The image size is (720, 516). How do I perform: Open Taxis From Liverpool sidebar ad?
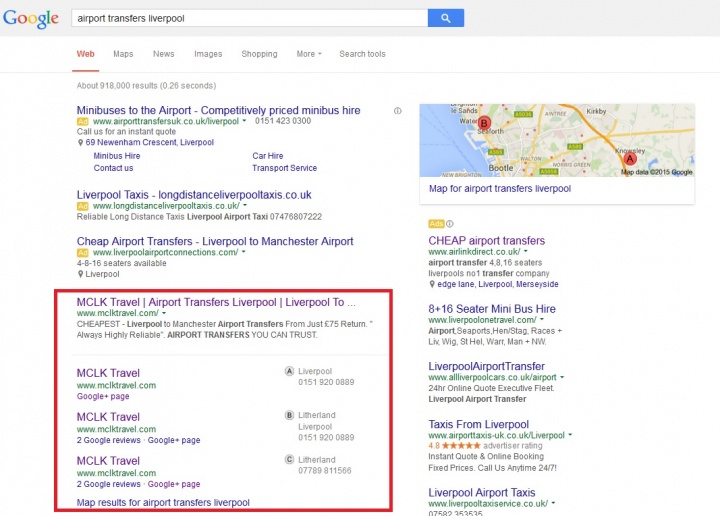[478, 424]
